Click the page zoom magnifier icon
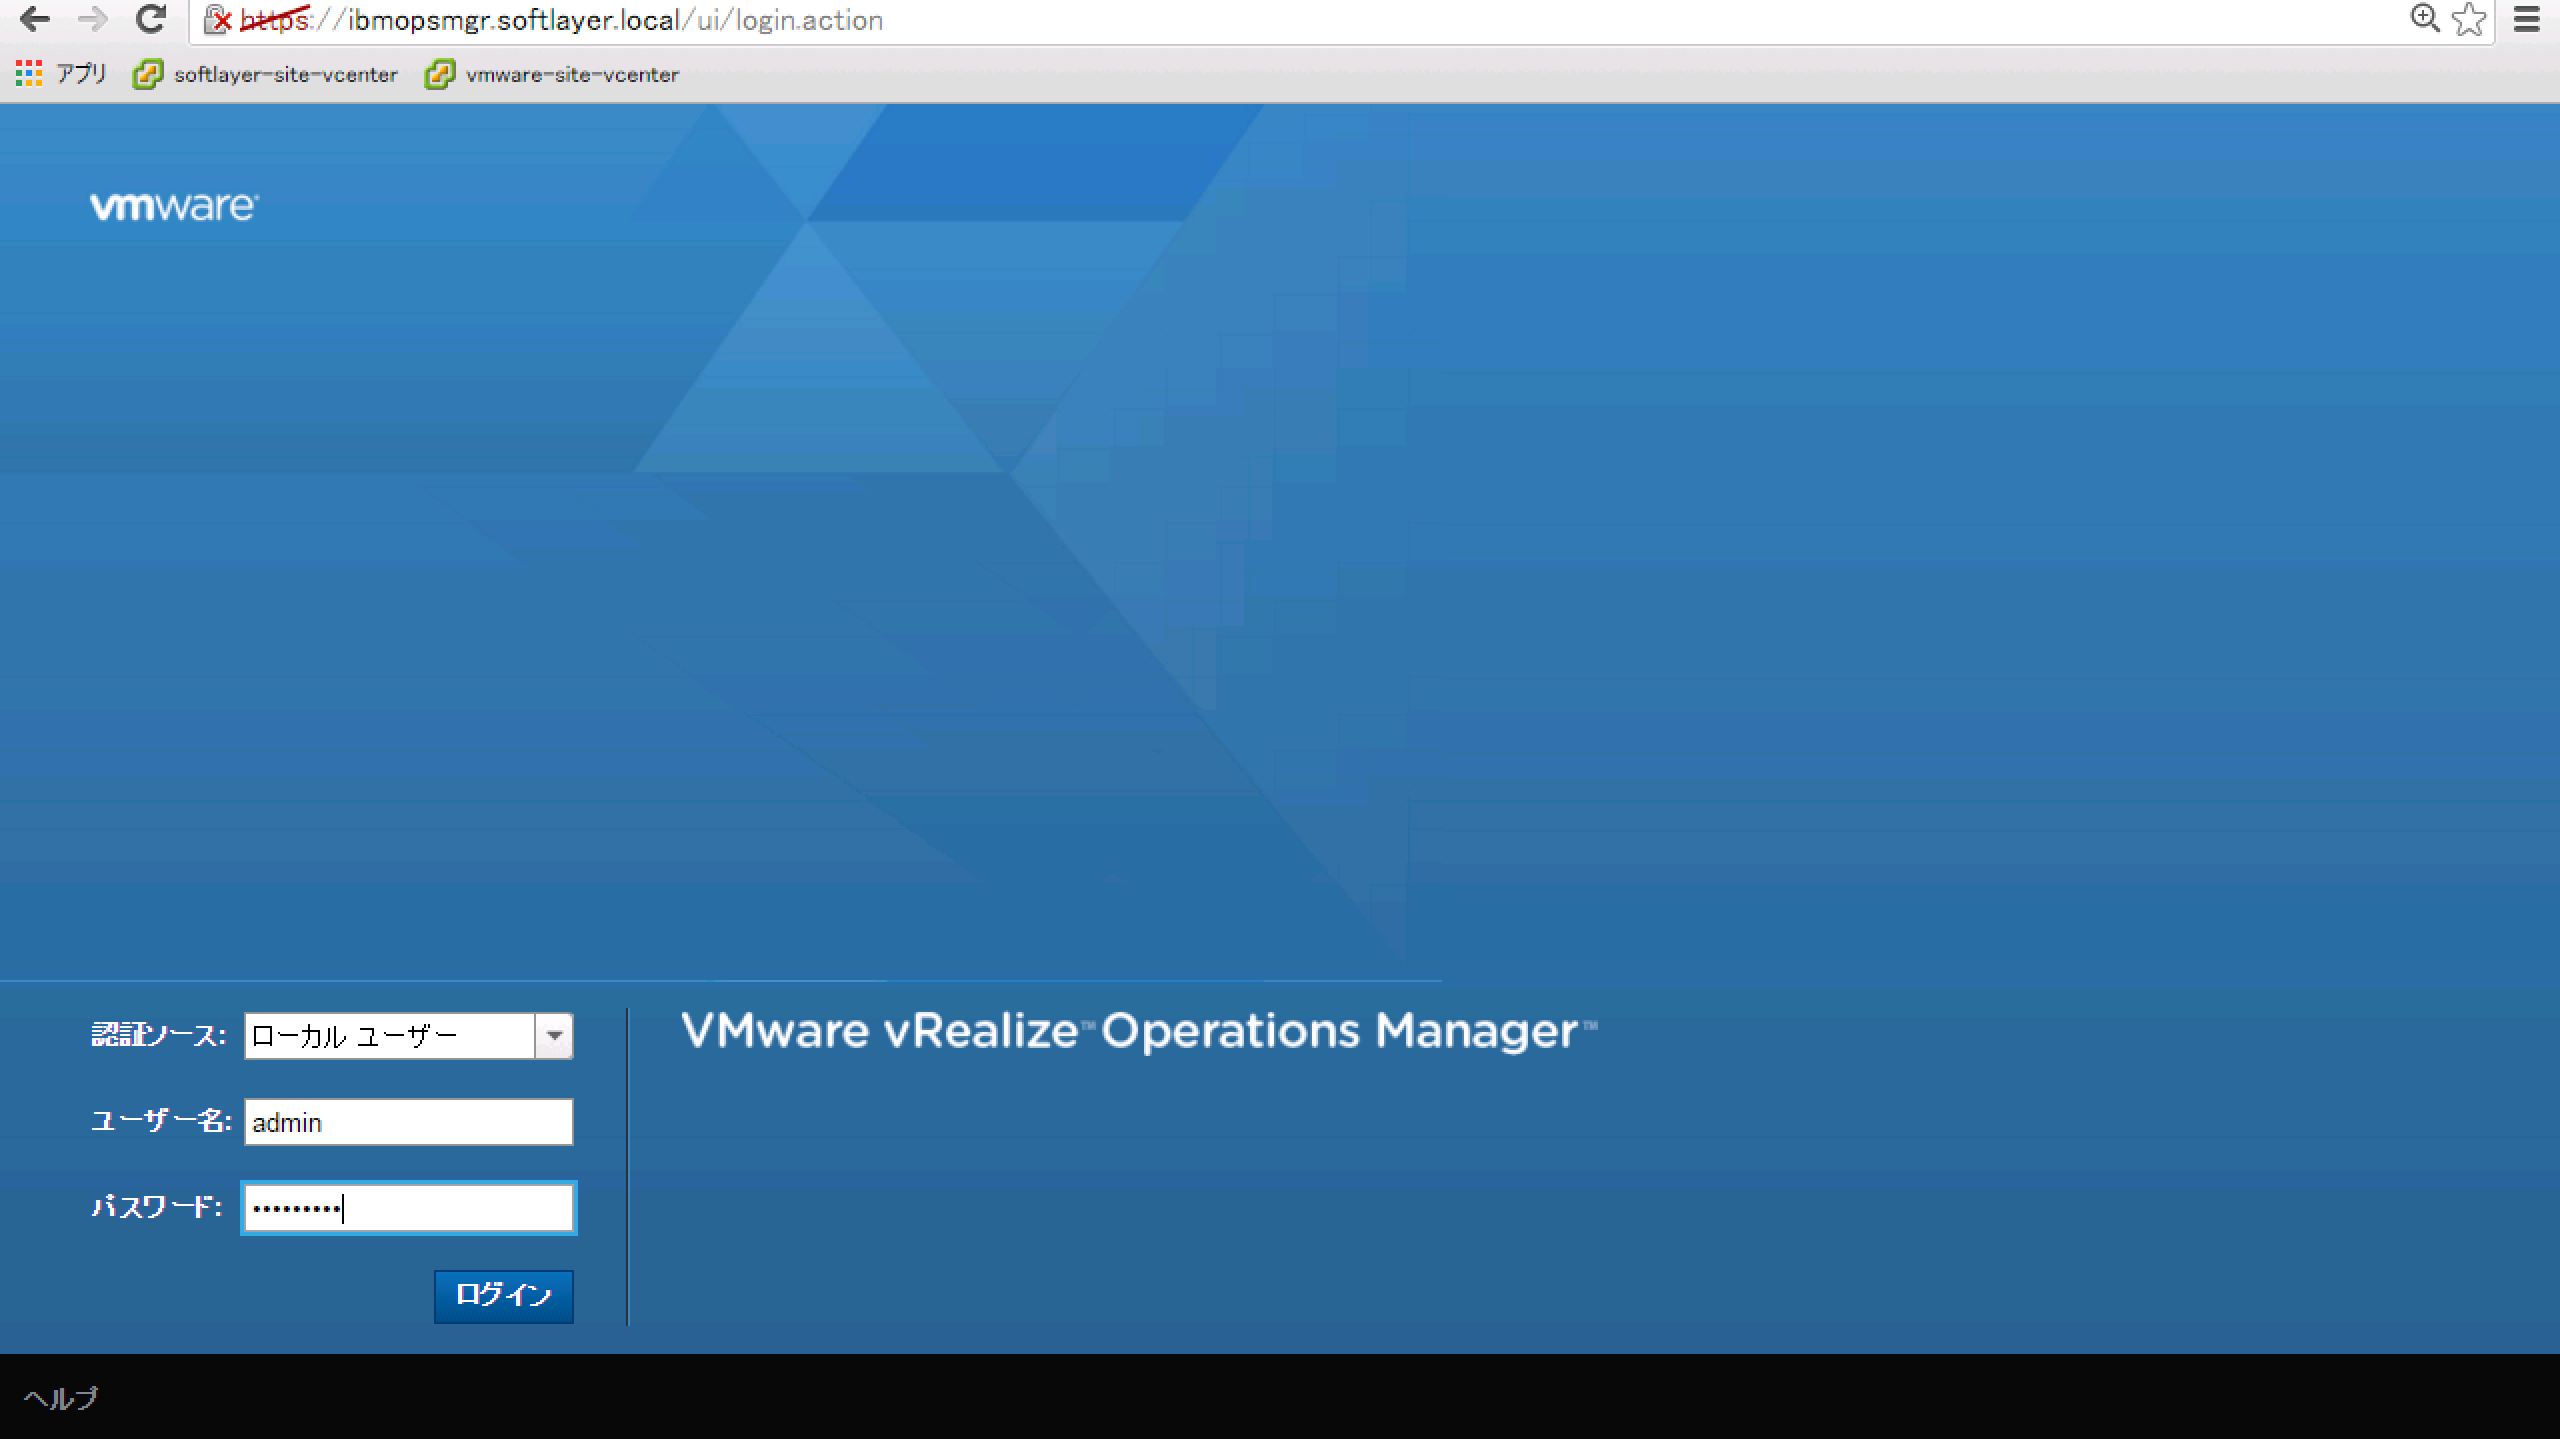Image resolution: width=2560 pixels, height=1439 pixels. 2424,20
